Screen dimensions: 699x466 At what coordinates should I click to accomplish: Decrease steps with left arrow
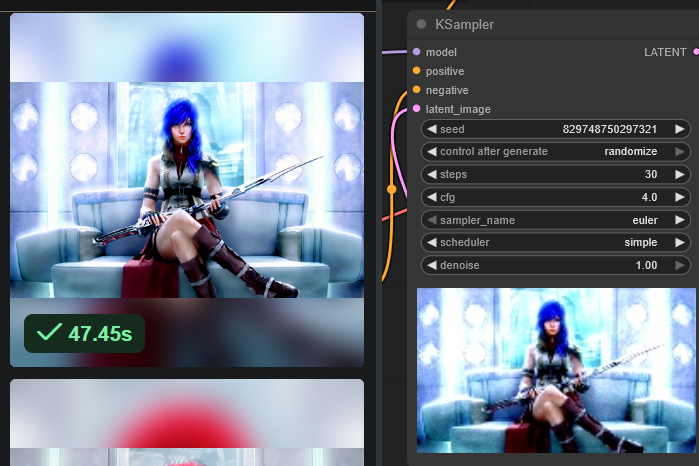click(432, 174)
